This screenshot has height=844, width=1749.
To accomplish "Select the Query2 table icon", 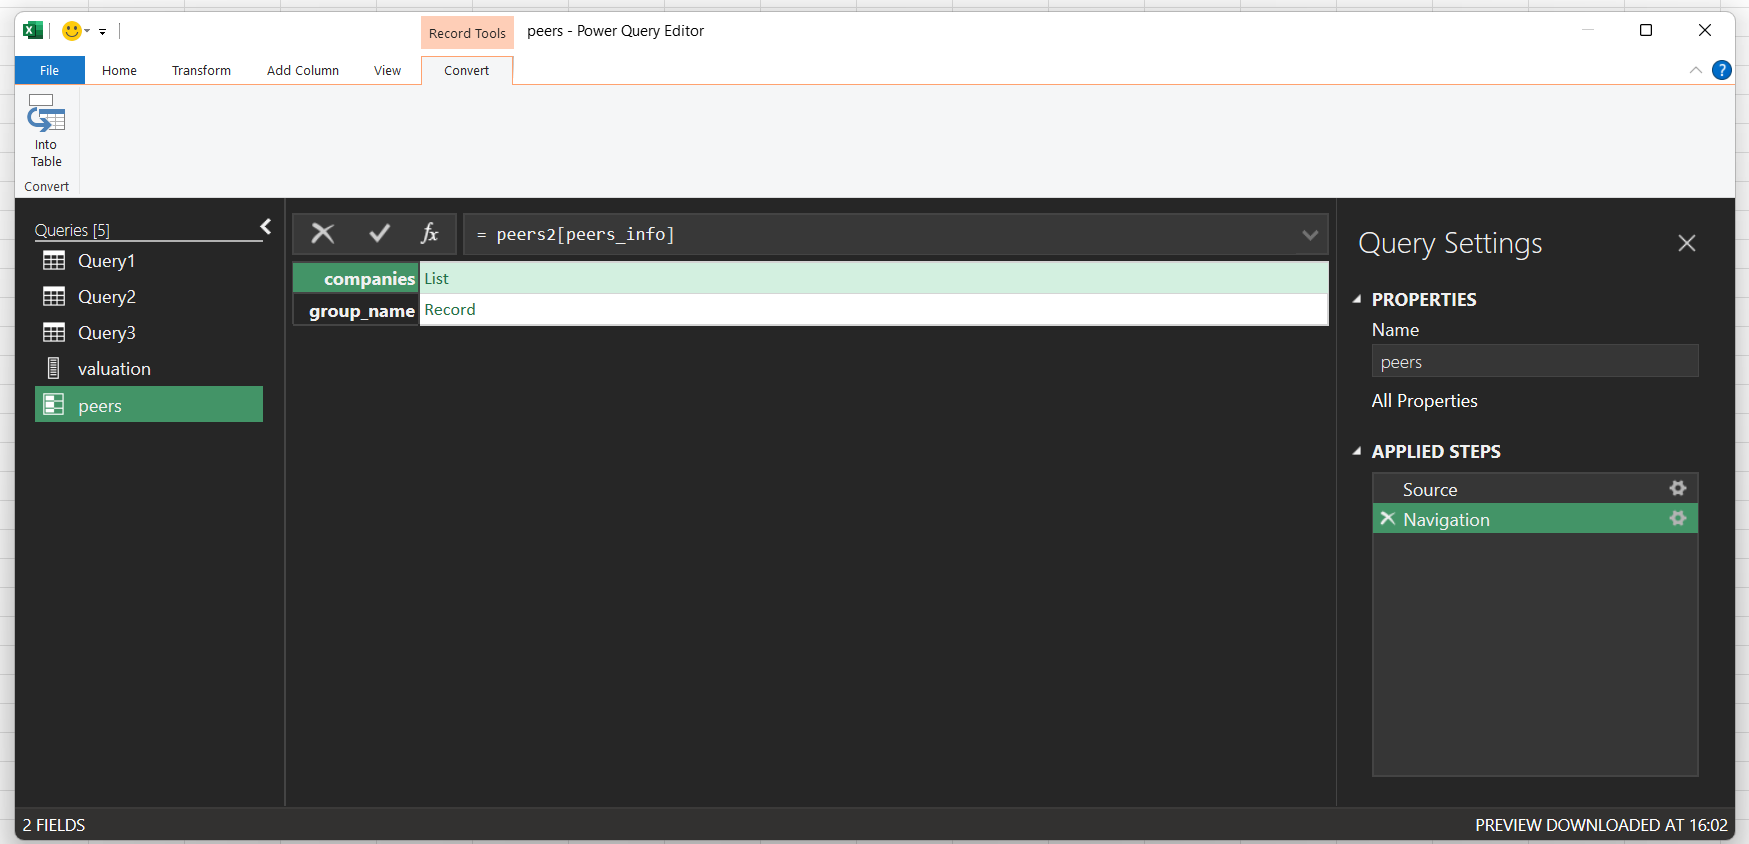I will tap(54, 297).
